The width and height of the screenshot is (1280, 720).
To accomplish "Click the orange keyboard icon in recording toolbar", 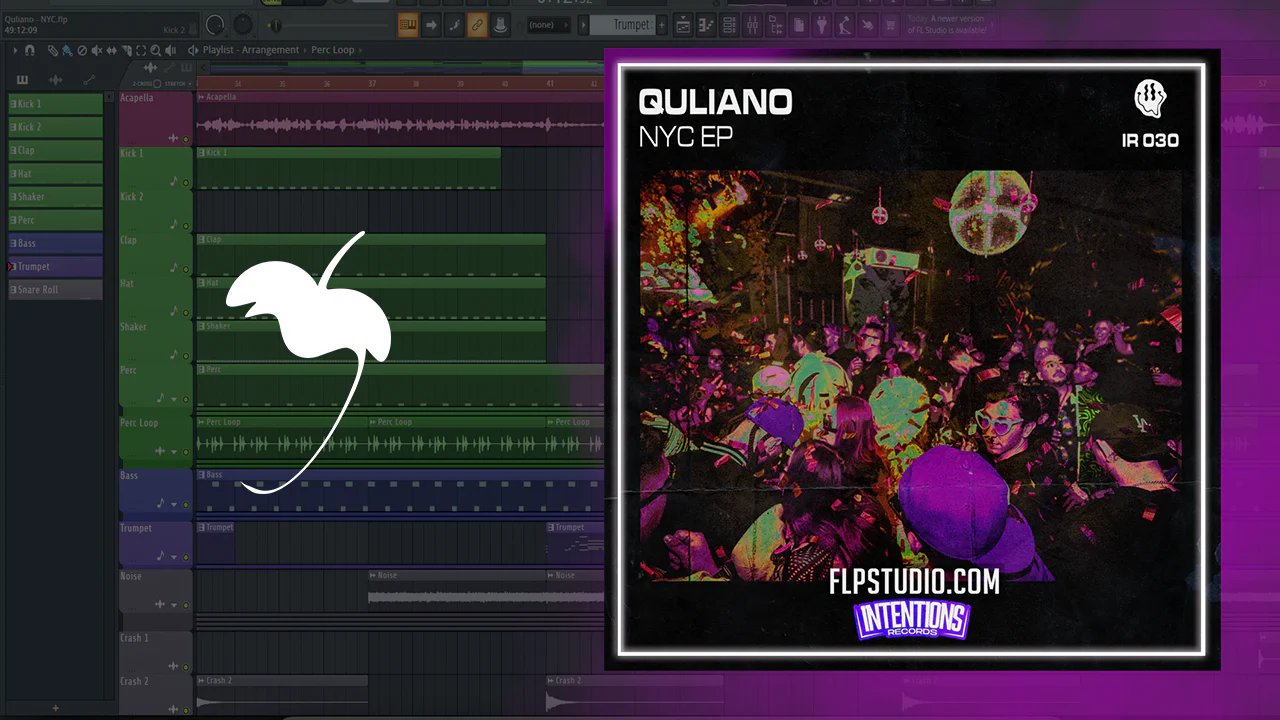I will pyautogui.click(x=408, y=25).
